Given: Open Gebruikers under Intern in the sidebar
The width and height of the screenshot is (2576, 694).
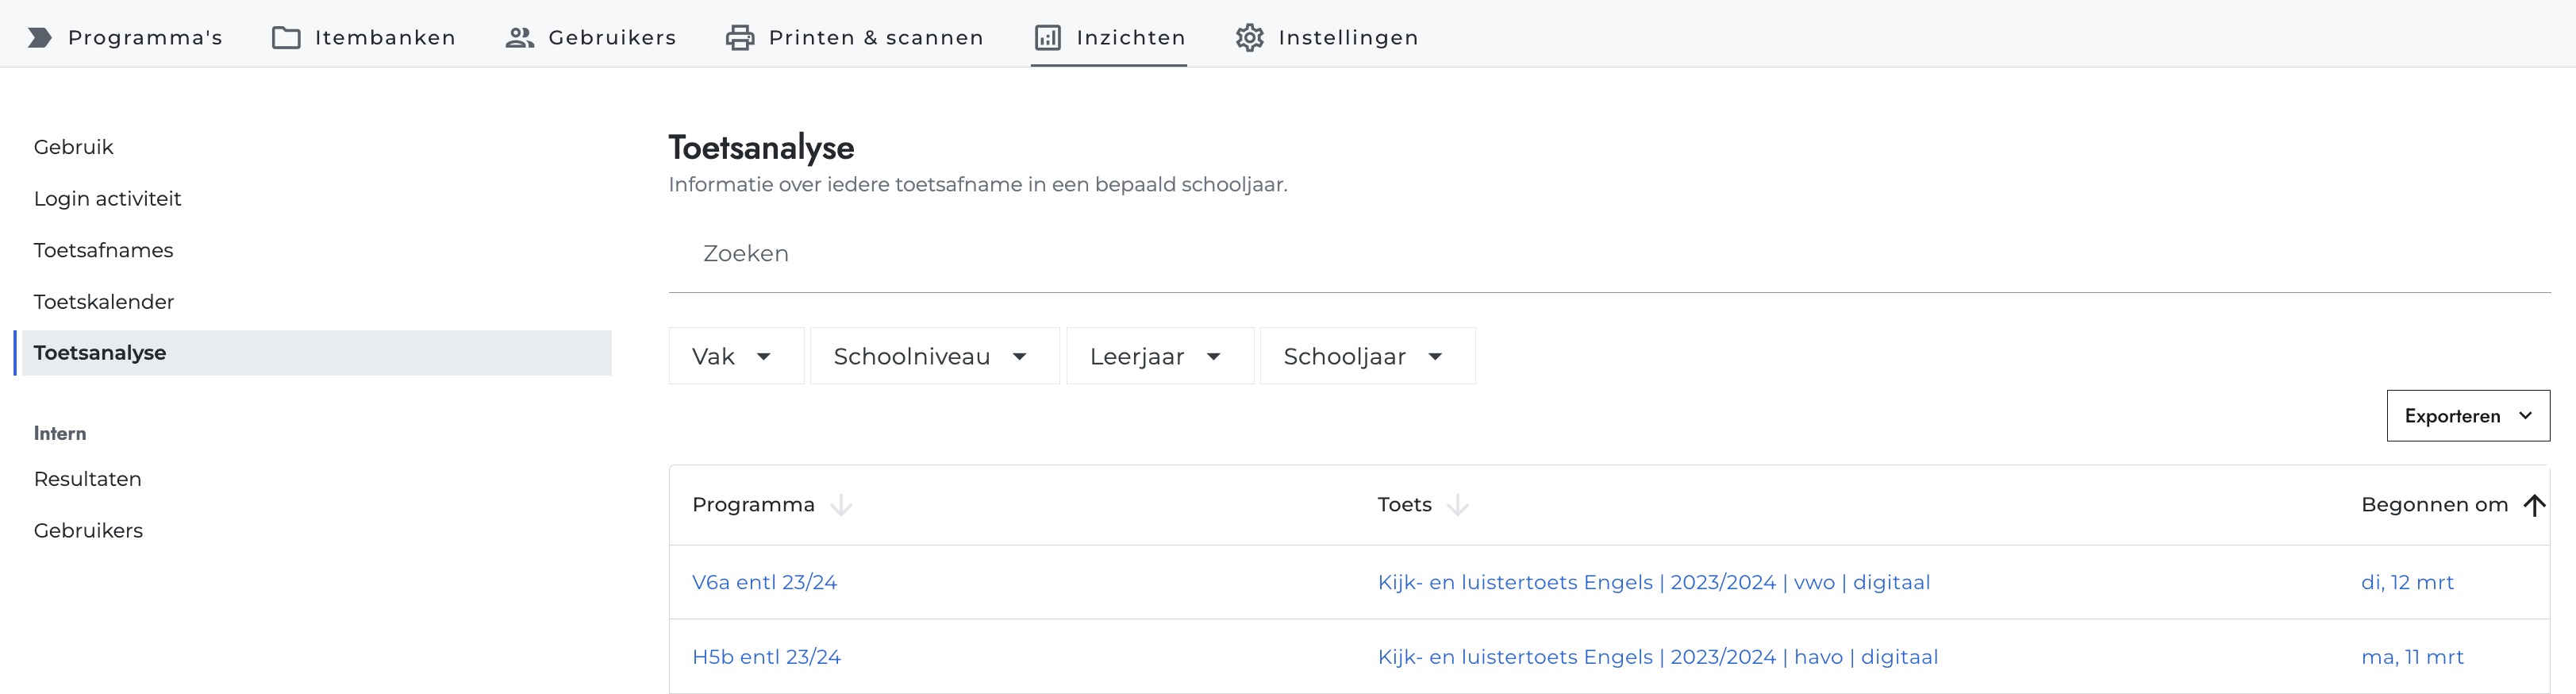Looking at the screenshot, I should pyautogui.click(x=89, y=531).
